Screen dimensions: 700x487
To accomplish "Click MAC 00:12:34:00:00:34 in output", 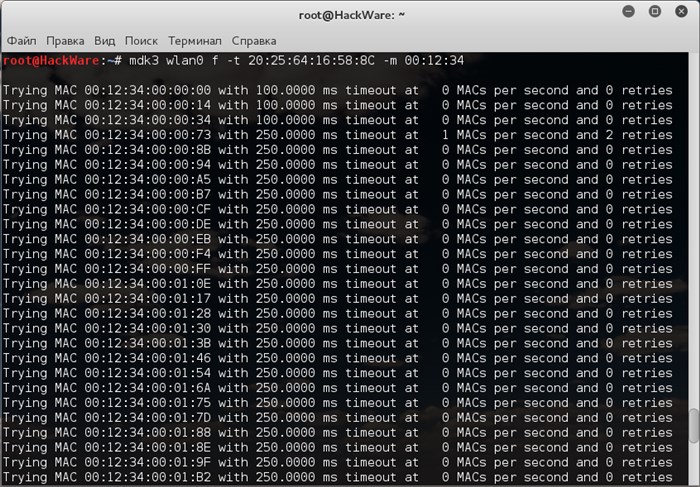I will click(148, 120).
